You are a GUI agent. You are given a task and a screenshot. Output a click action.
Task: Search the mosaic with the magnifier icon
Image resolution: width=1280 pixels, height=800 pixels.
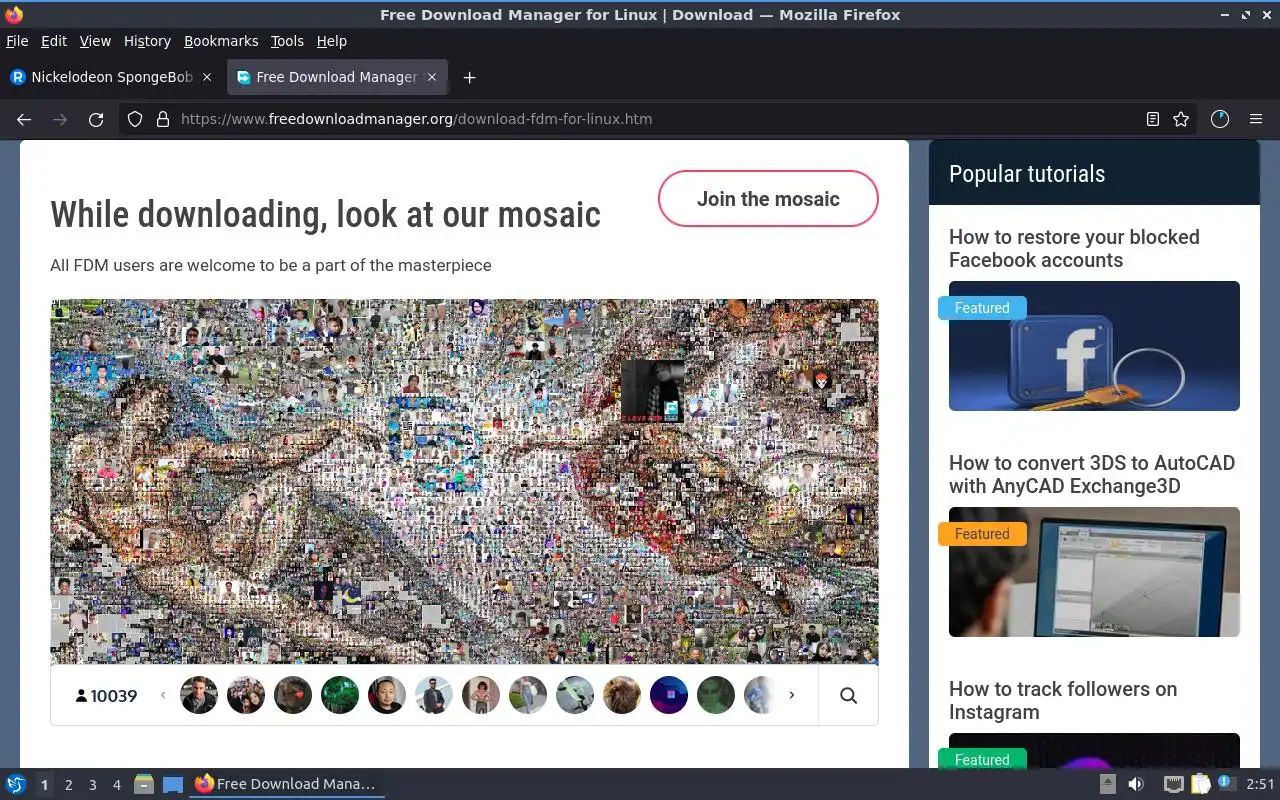pos(848,696)
